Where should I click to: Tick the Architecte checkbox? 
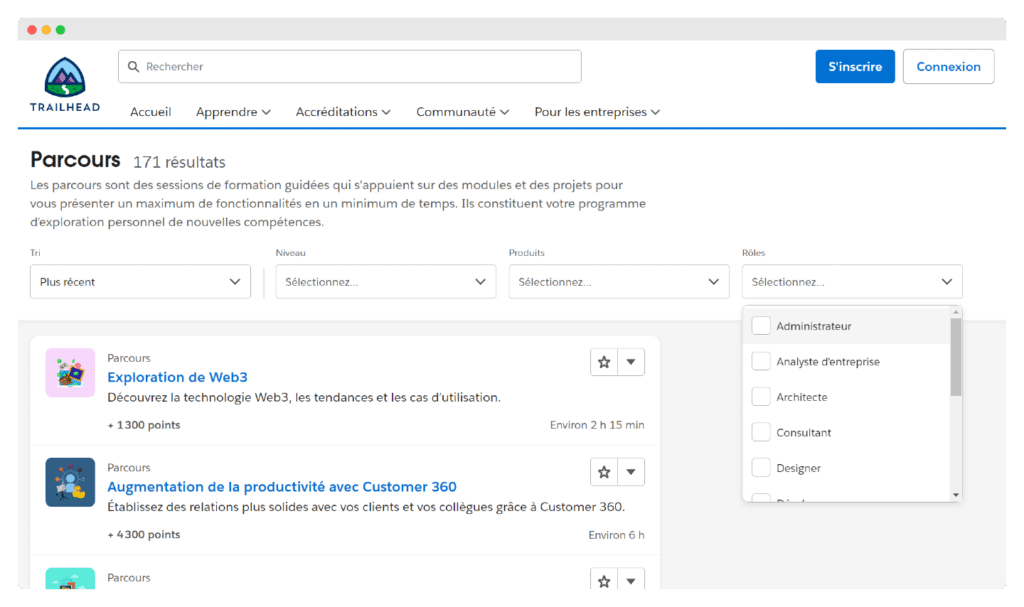tap(761, 397)
